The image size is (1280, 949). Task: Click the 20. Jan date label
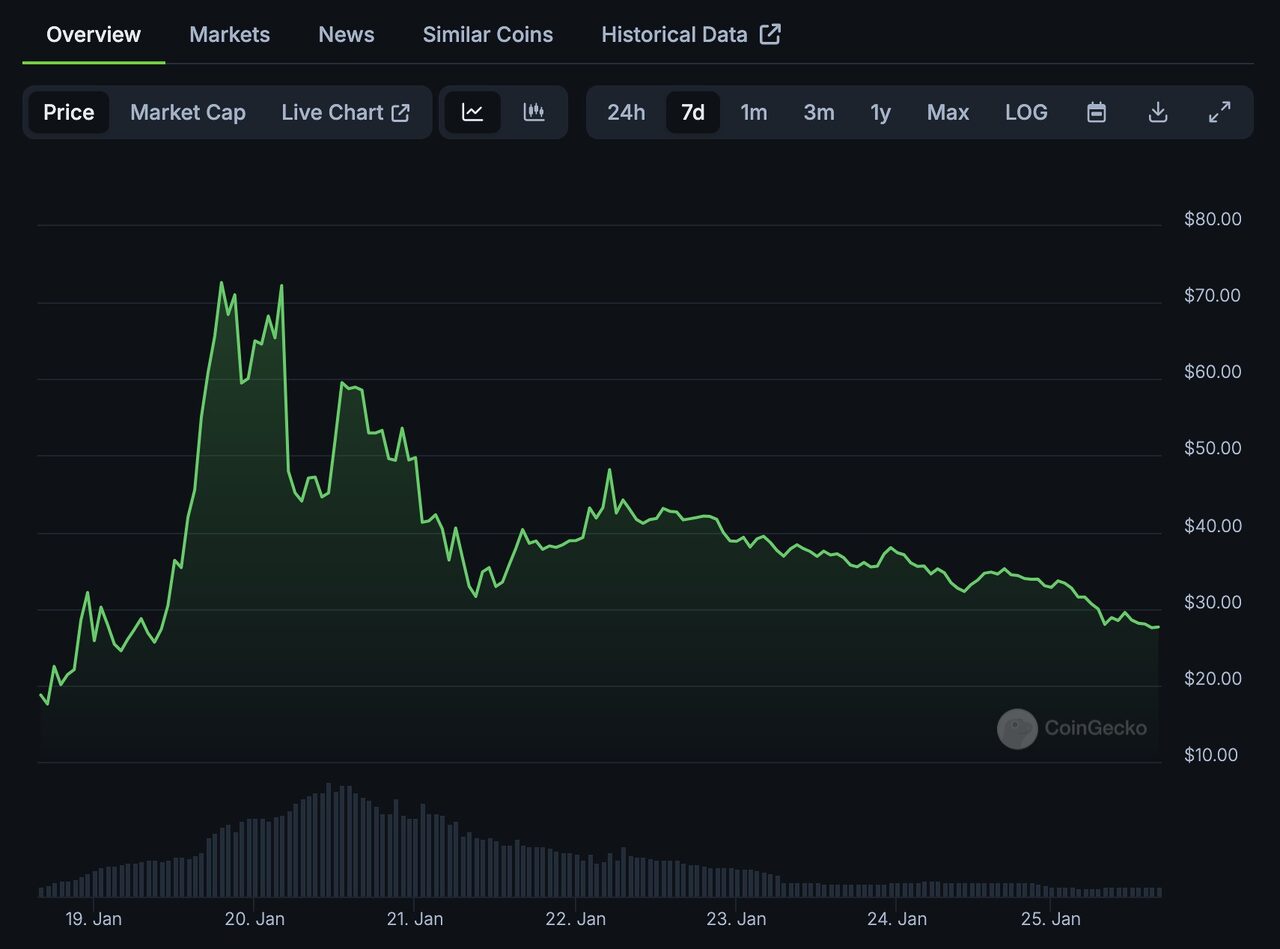[255, 918]
